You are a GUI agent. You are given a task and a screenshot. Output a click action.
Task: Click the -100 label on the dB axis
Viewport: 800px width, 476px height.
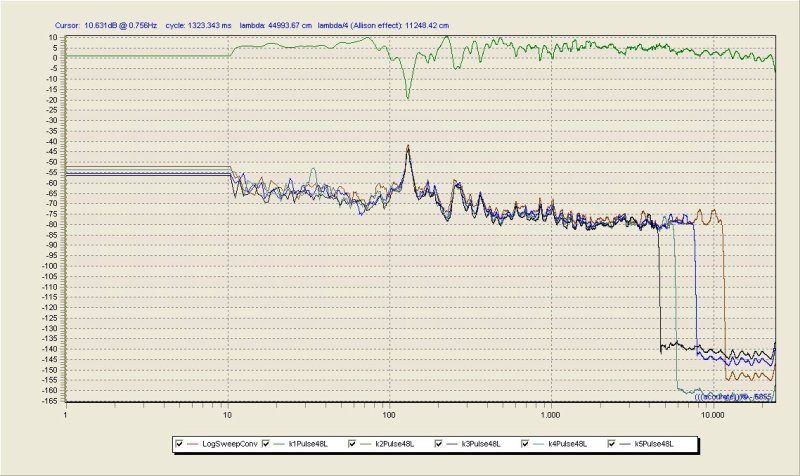tap(49, 266)
